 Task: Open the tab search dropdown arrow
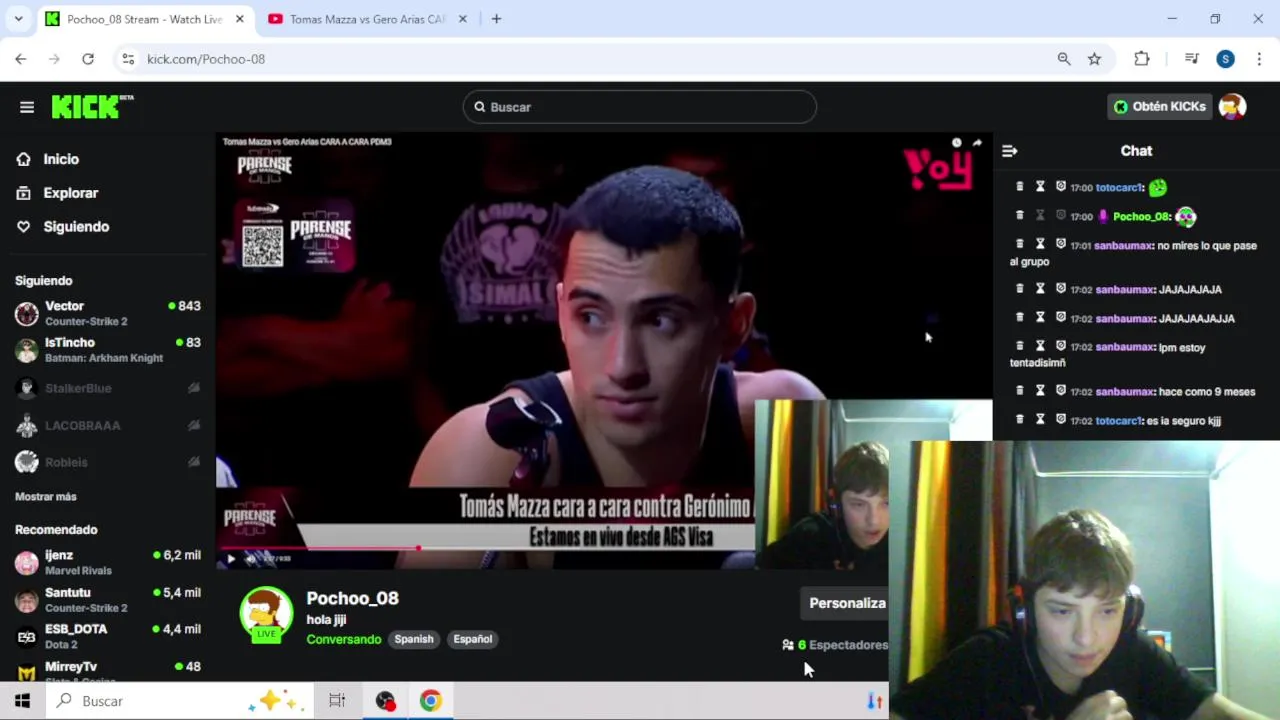tap(18, 19)
